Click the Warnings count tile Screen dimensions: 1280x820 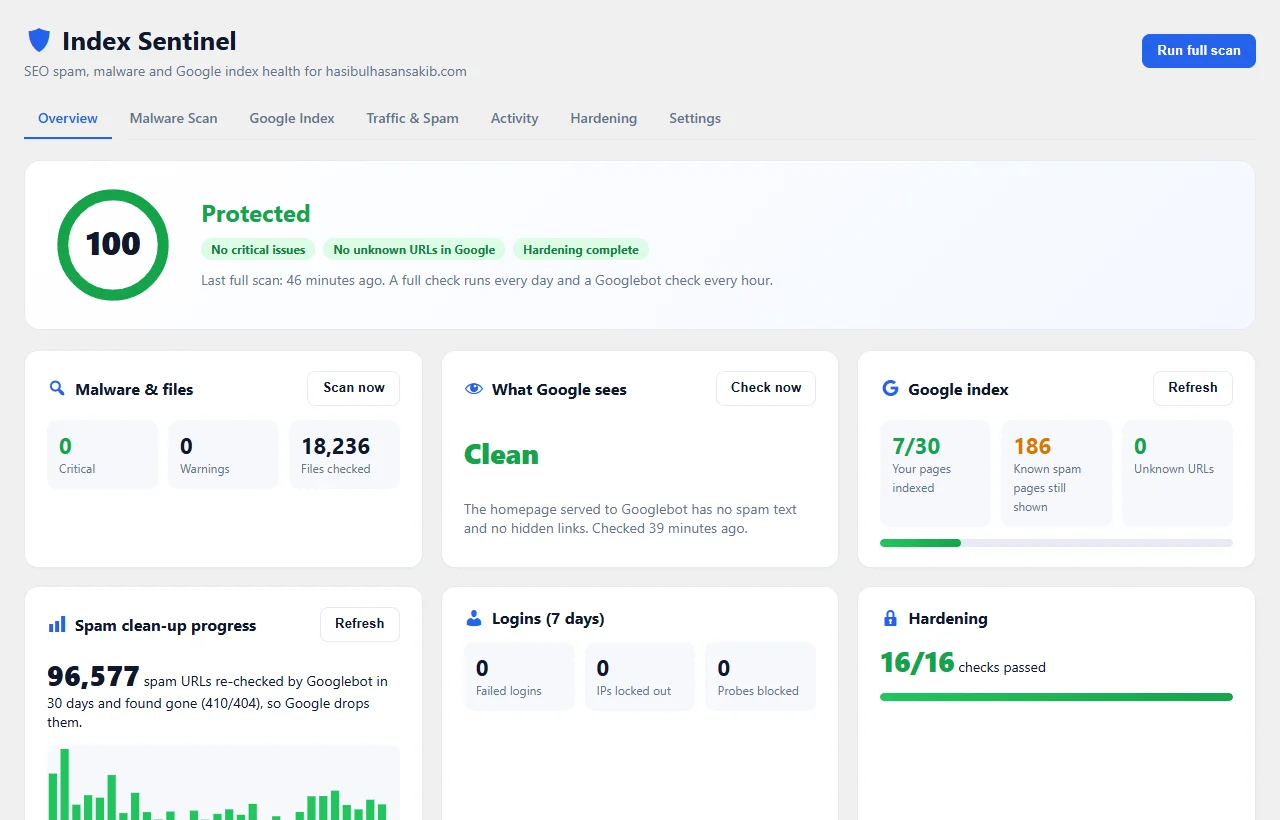[223, 455]
